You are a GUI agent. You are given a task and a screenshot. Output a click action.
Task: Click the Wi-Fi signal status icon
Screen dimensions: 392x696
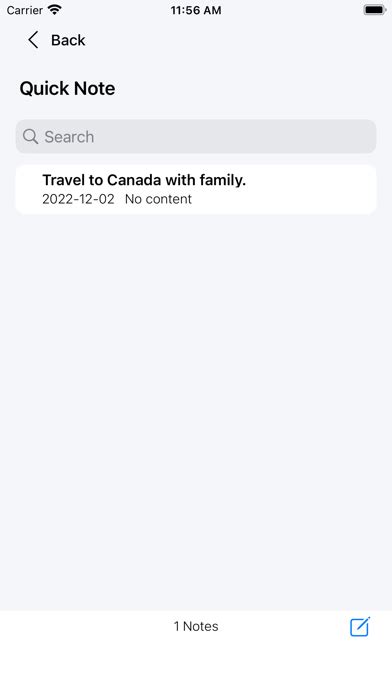[54, 10]
